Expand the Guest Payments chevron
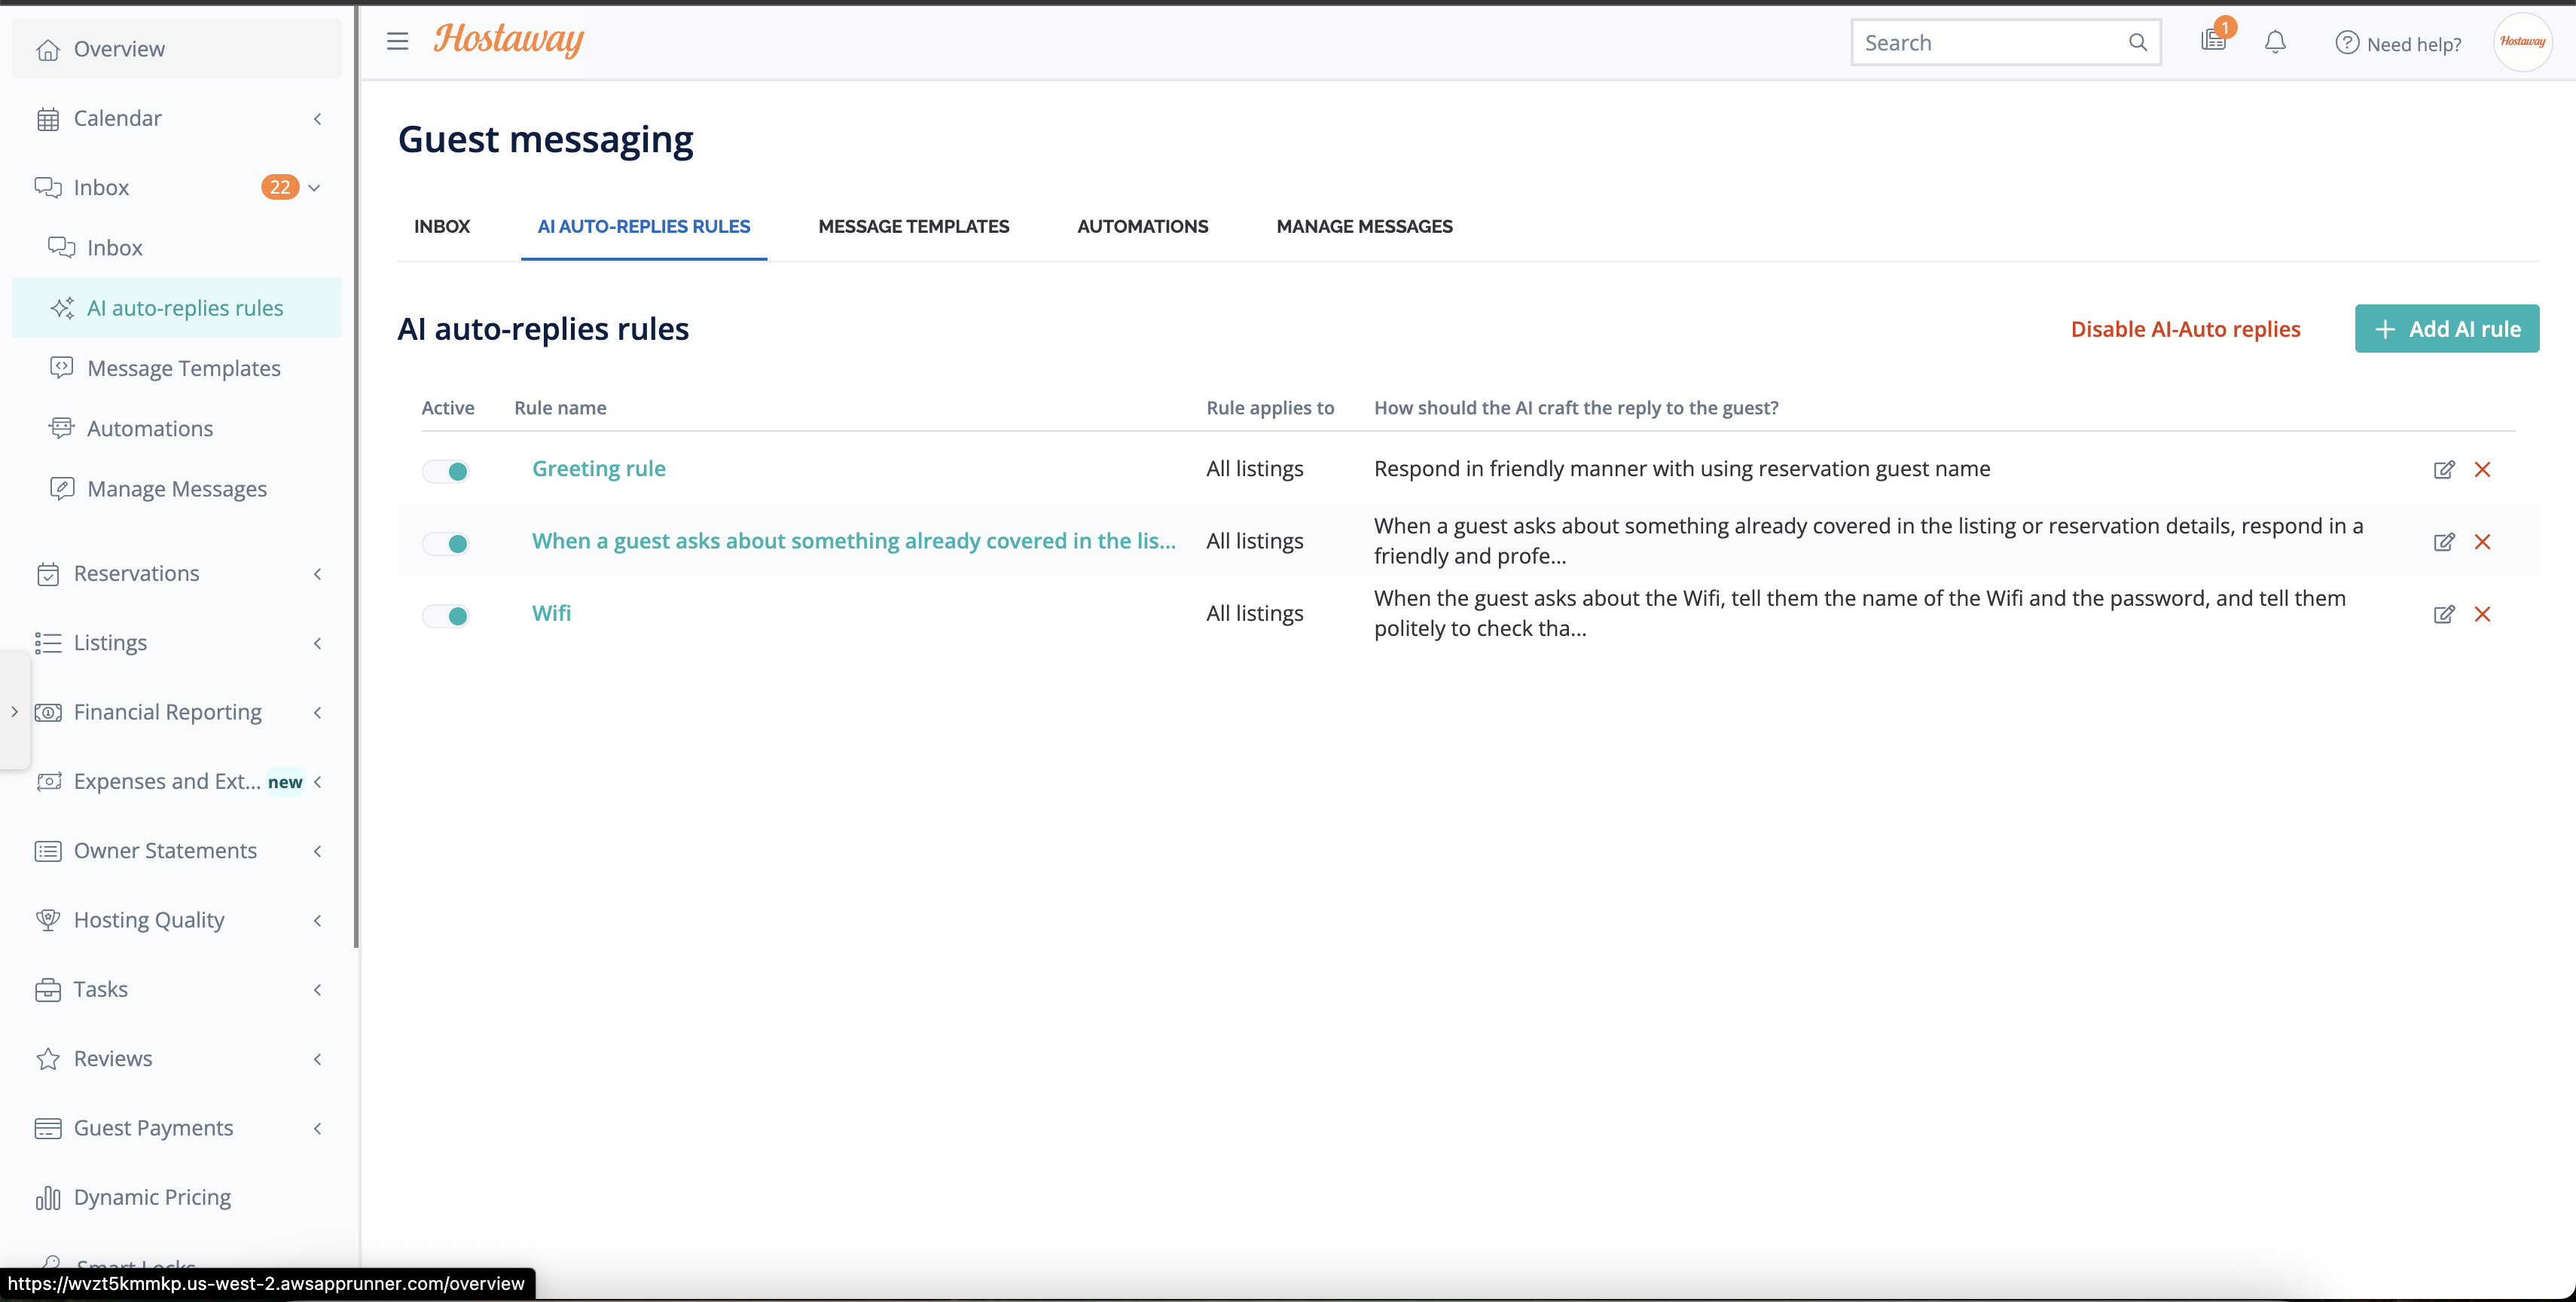This screenshot has height=1302, width=2576. (317, 1128)
